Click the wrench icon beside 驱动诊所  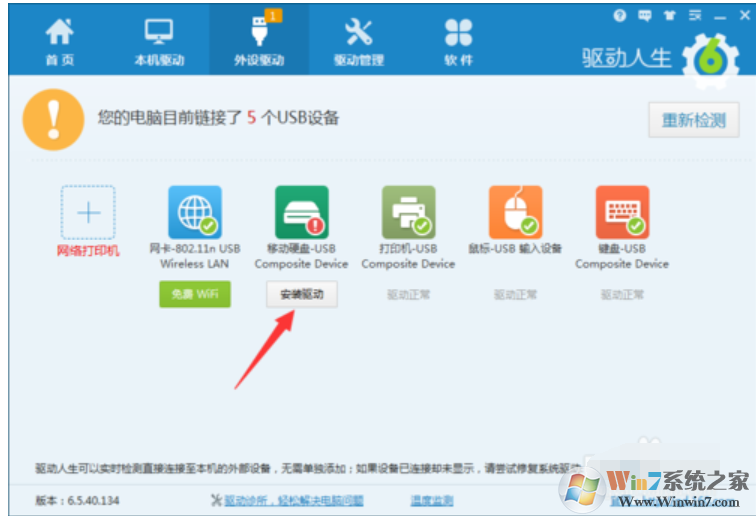click(x=216, y=500)
